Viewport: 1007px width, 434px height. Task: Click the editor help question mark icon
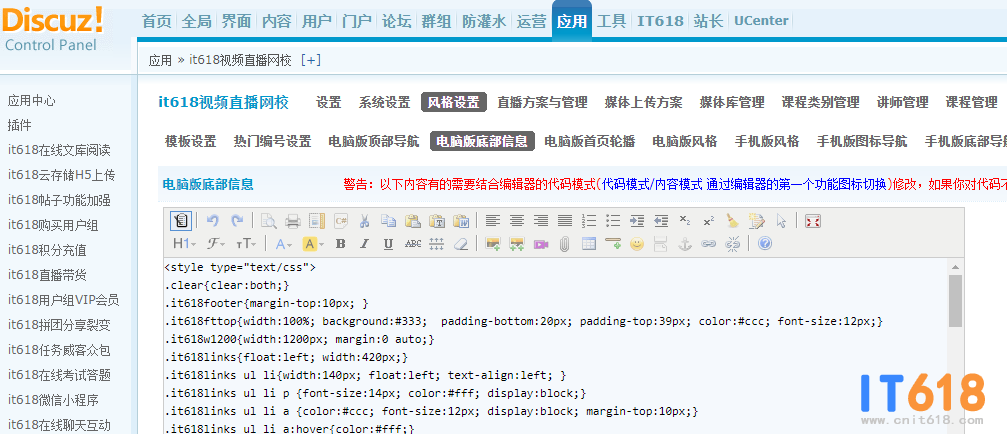(765, 244)
